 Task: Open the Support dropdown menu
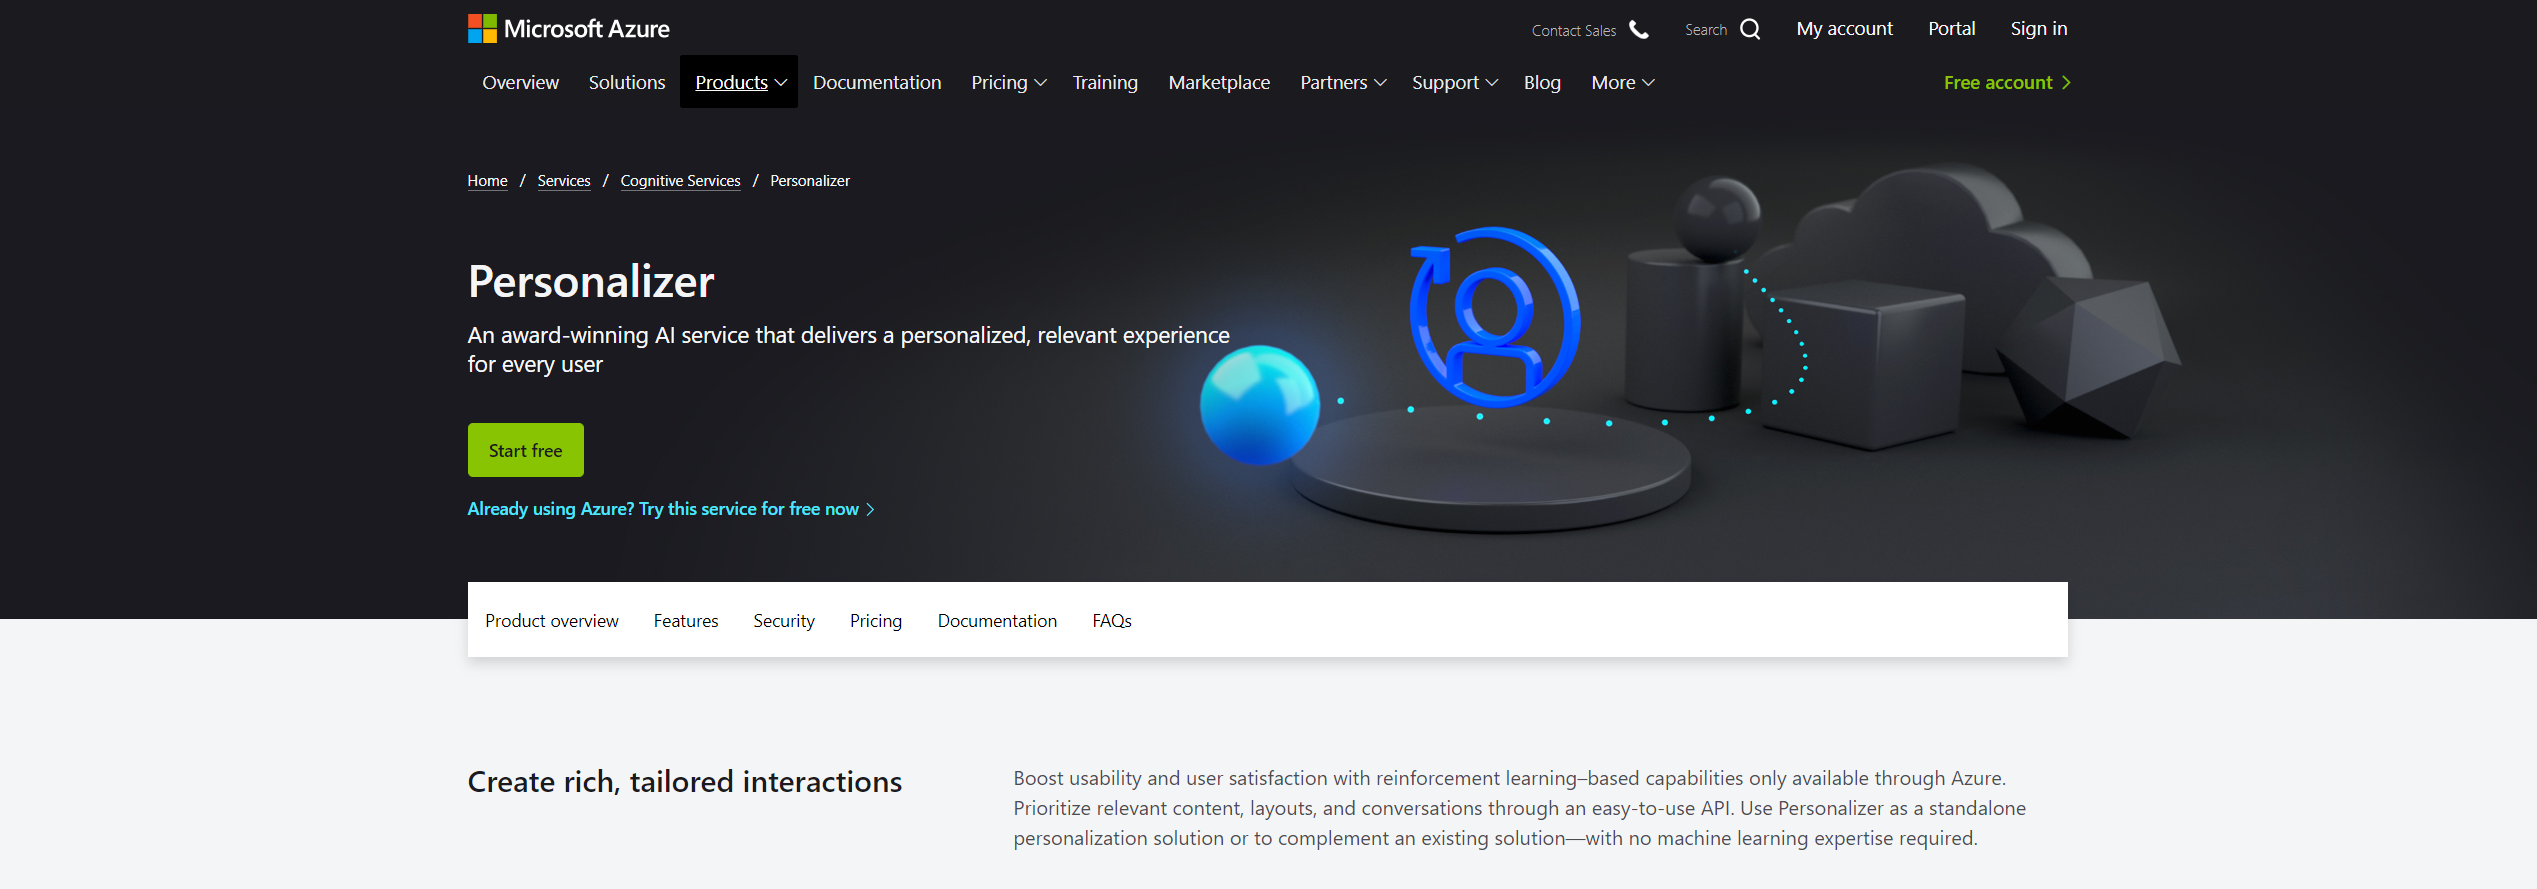pos(1454,83)
